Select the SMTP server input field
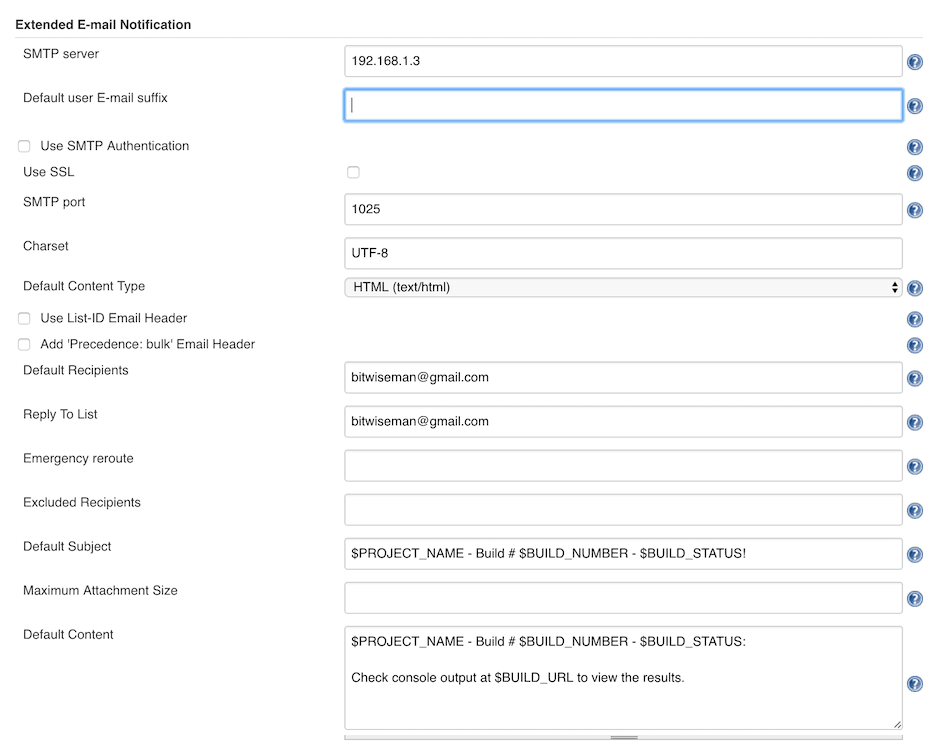936x747 pixels. point(622,61)
